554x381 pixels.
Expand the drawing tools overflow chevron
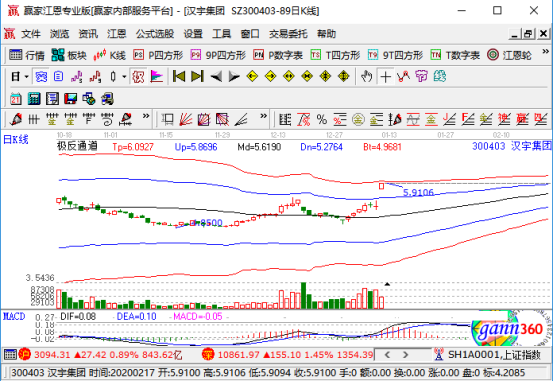coord(146,116)
